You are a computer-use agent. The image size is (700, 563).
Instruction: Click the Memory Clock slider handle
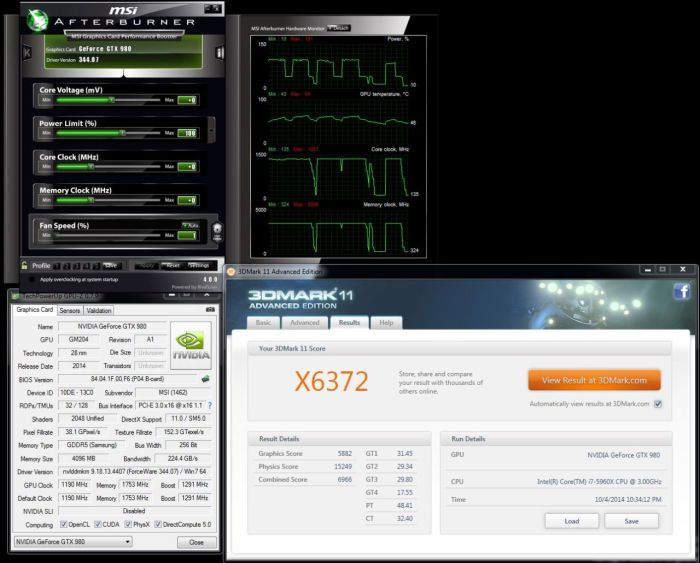click(x=91, y=200)
